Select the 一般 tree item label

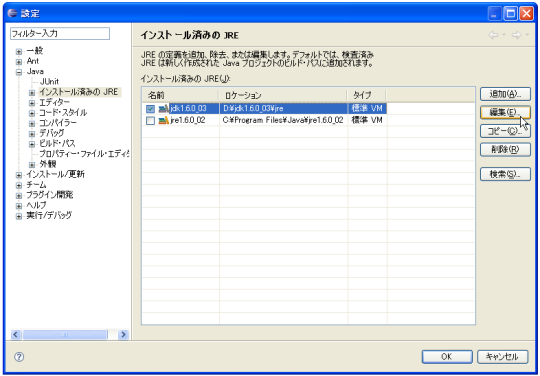coord(35,51)
